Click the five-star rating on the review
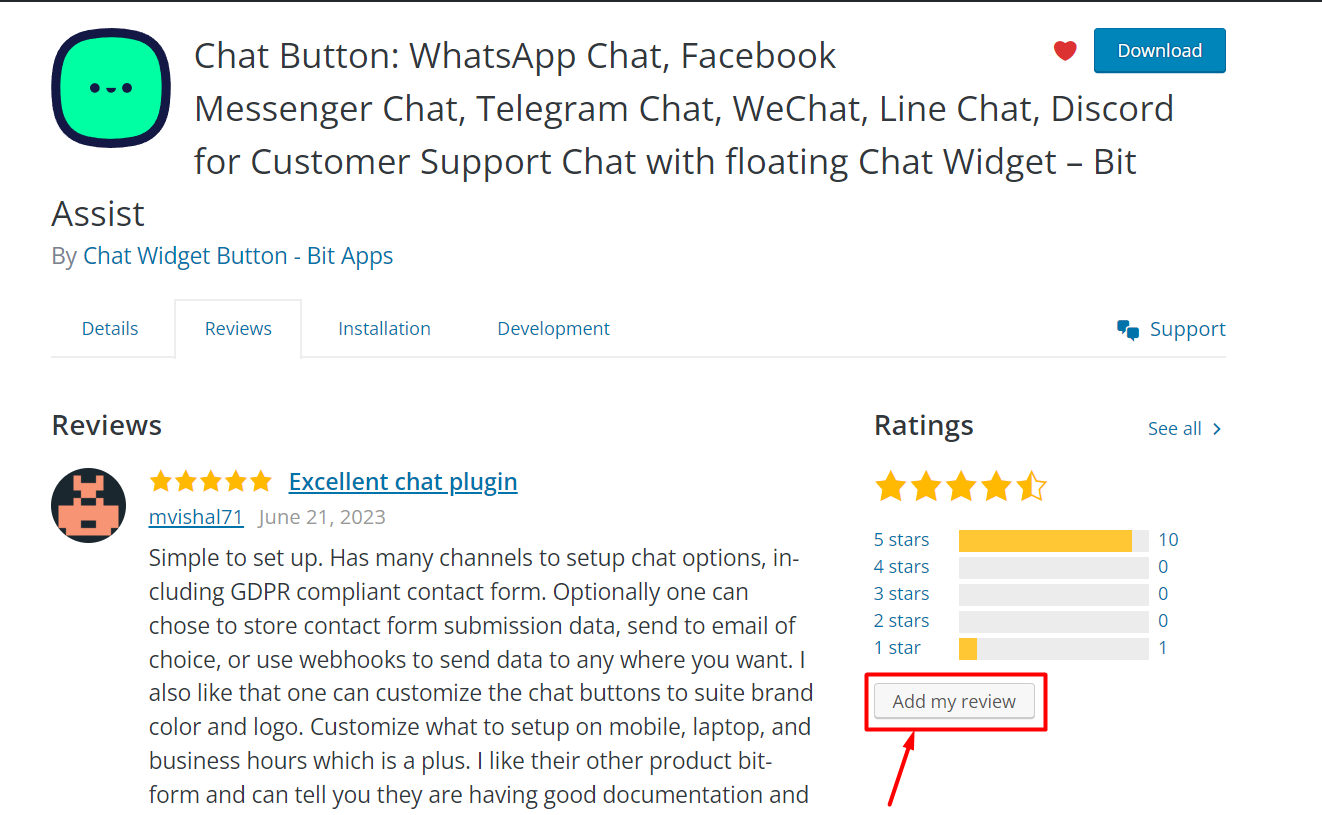 point(210,481)
